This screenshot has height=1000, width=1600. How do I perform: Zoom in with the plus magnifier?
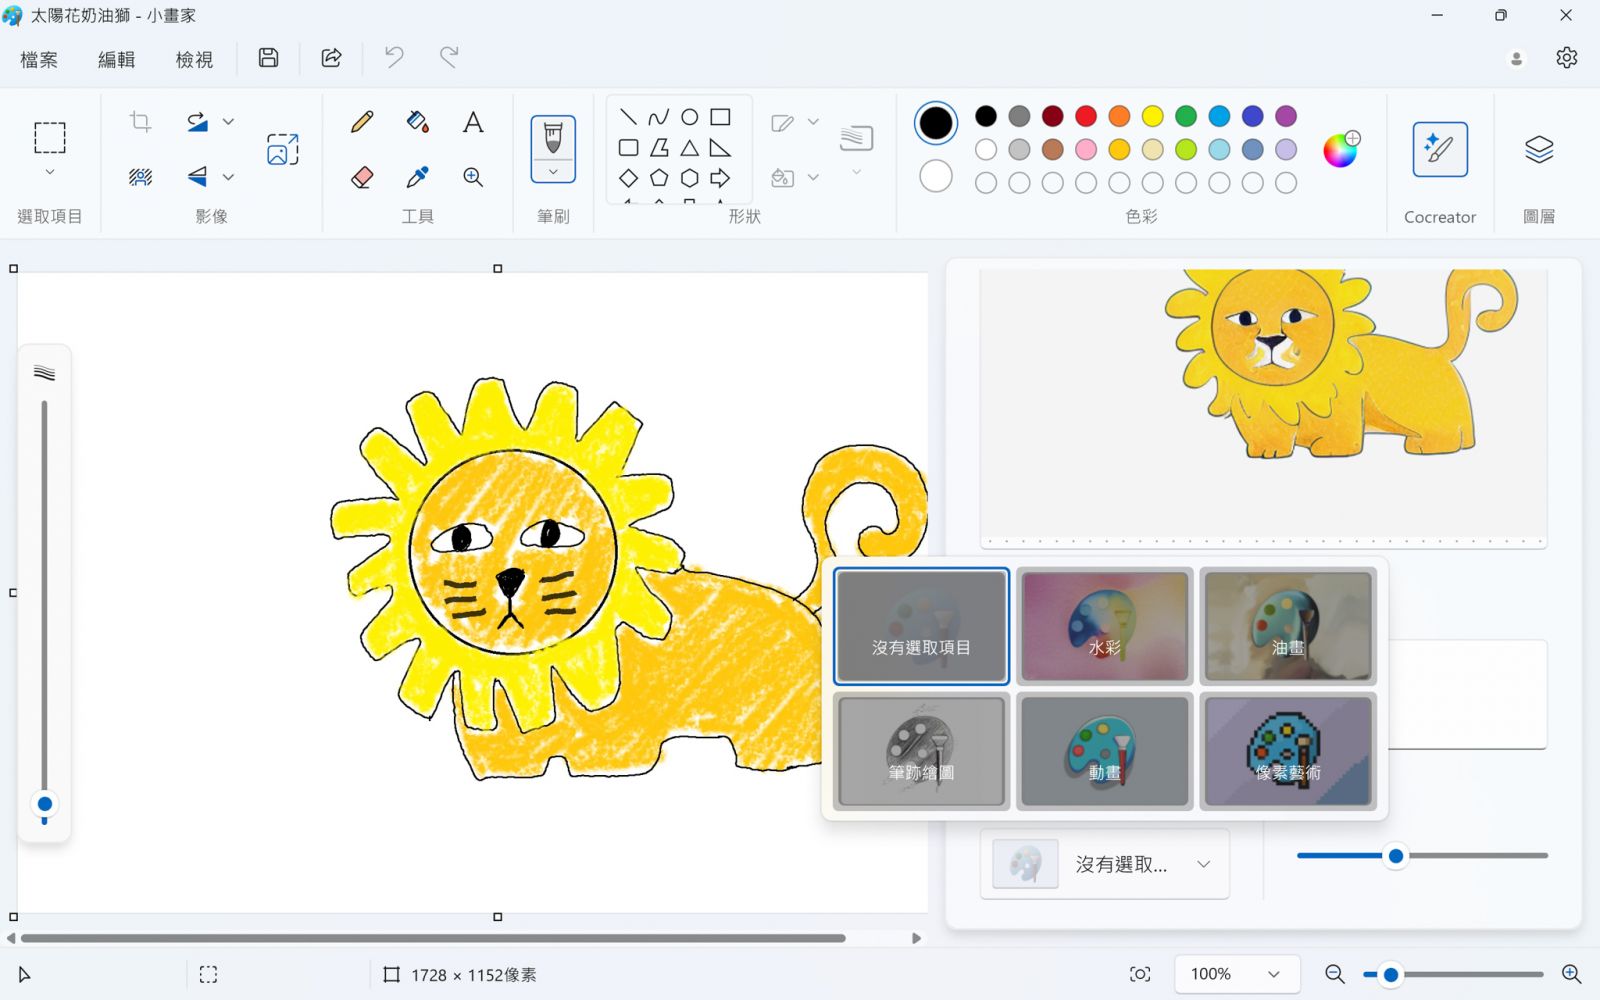click(x=1571, y=974)
